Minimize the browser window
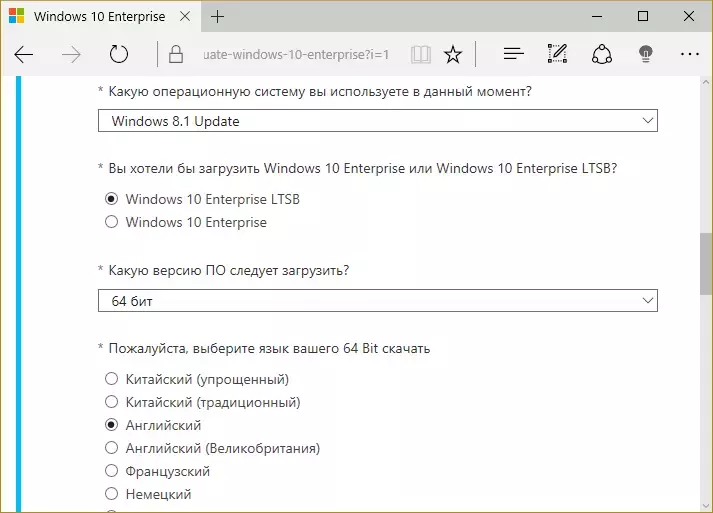Screen dimensions: 713x513 [x=597, y=16]
